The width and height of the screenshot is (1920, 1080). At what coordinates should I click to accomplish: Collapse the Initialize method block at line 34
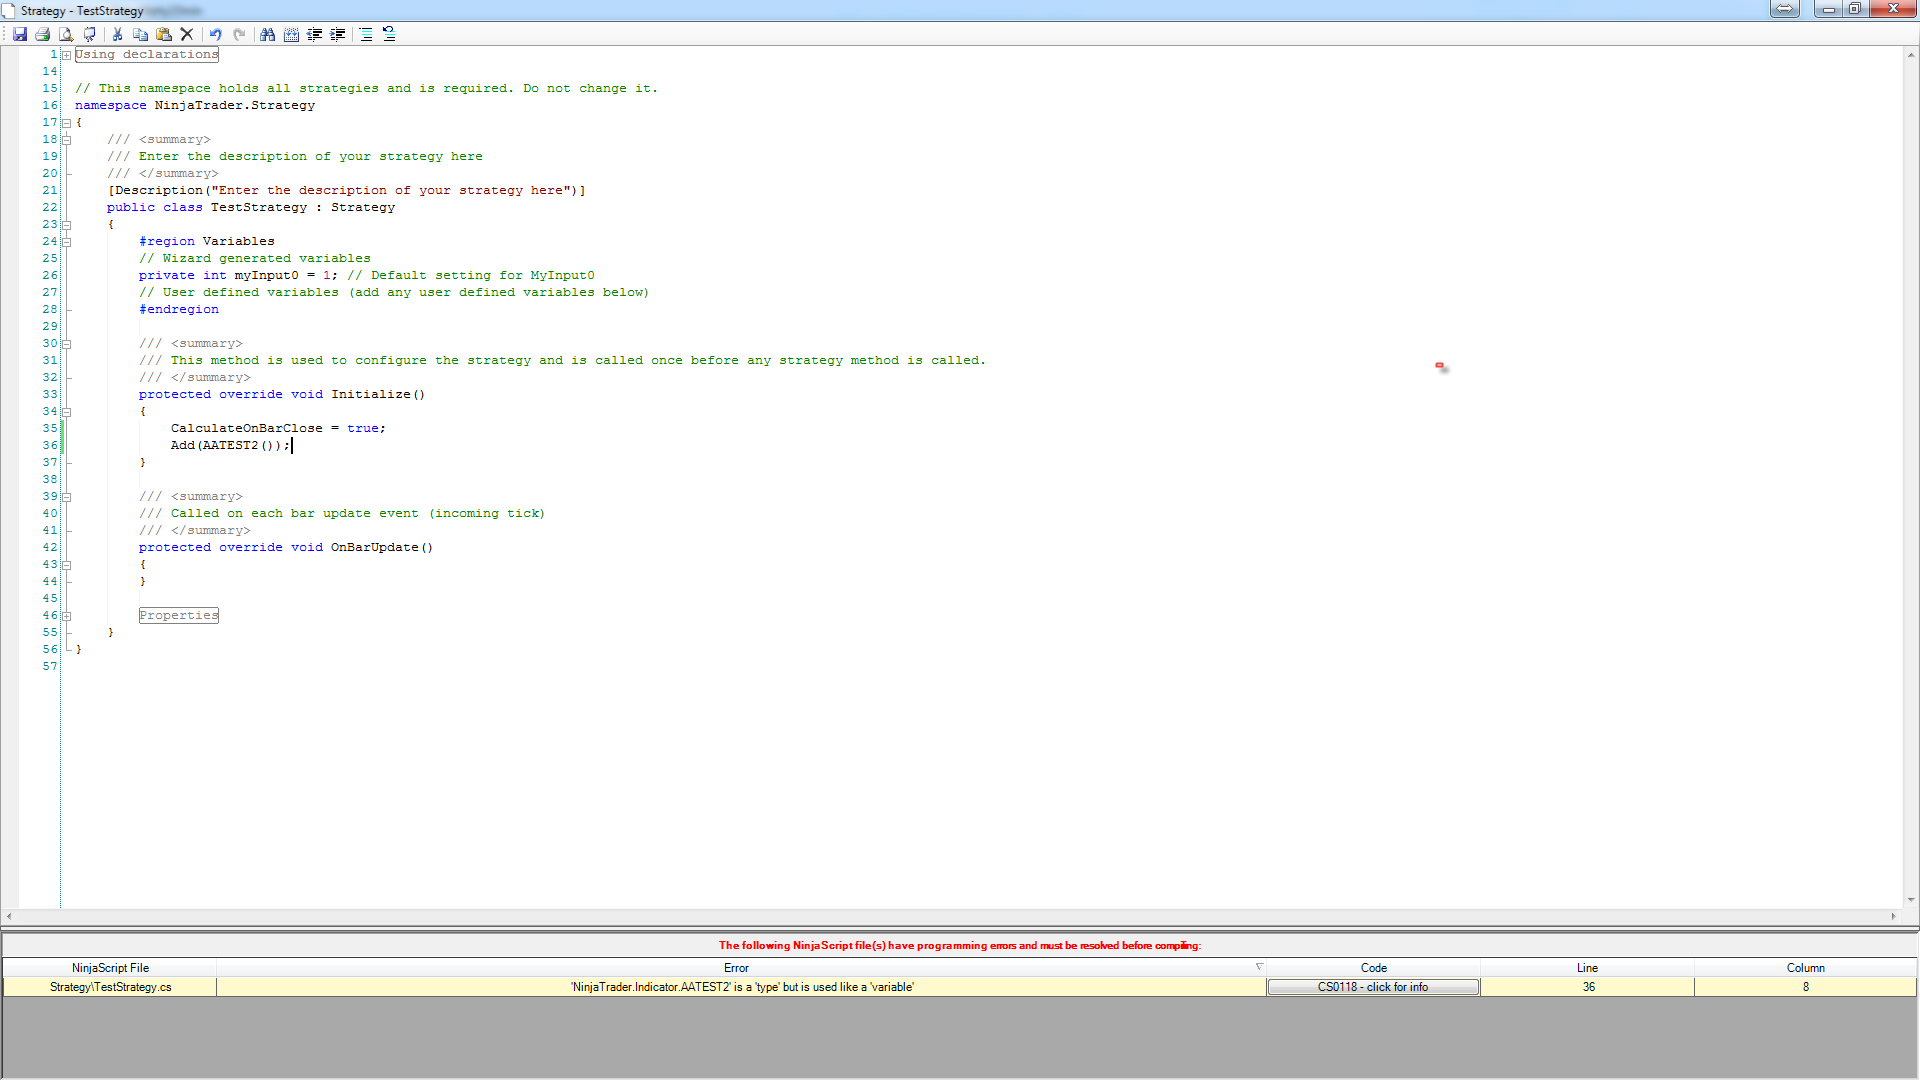pos(66,412)
